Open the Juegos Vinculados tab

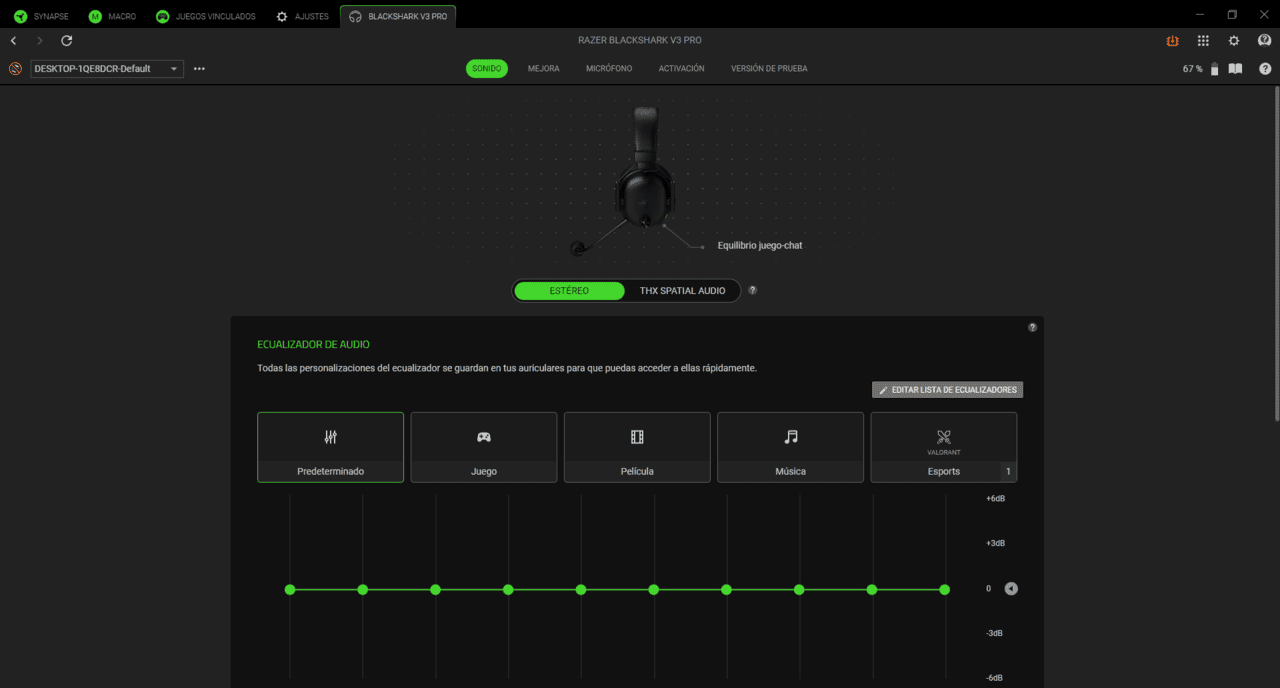(x=205, y=16)
